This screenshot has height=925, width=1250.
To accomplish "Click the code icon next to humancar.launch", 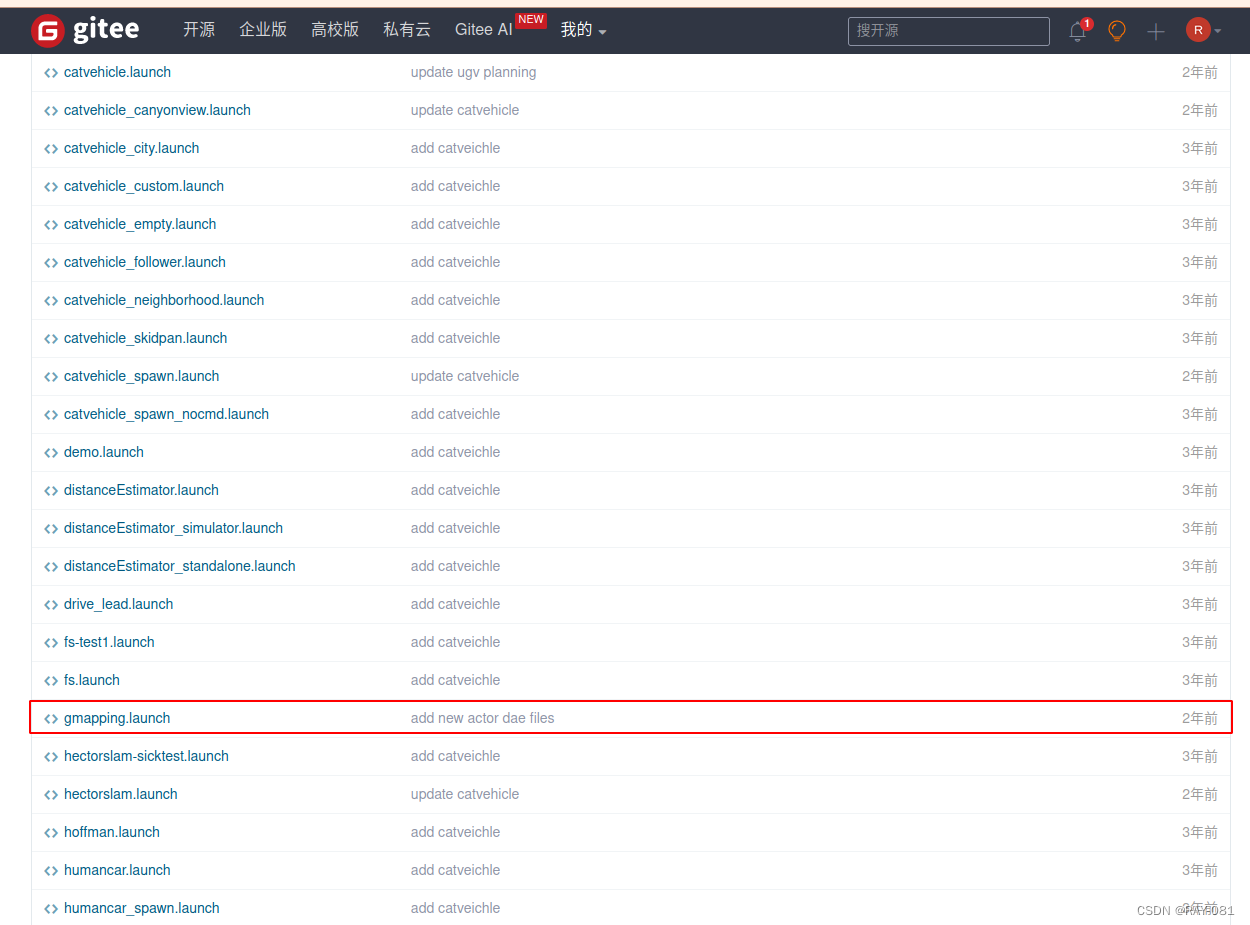I will point(50,870).
